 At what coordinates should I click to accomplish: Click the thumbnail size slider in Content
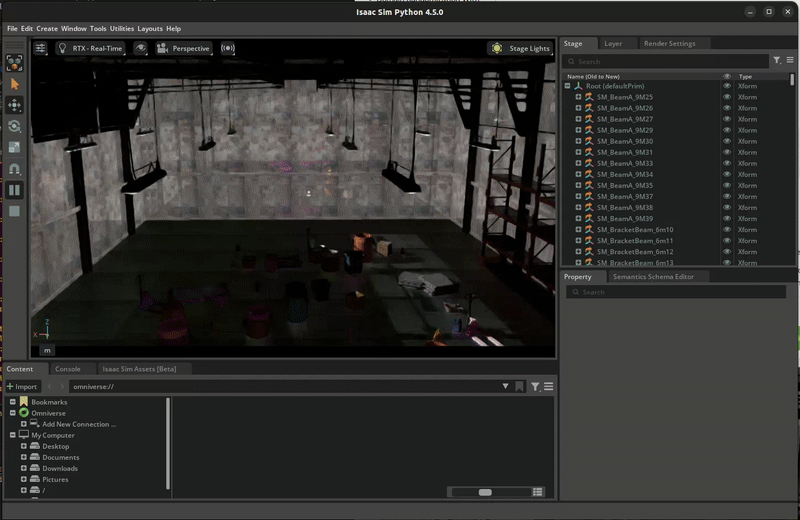pos(485,492)
